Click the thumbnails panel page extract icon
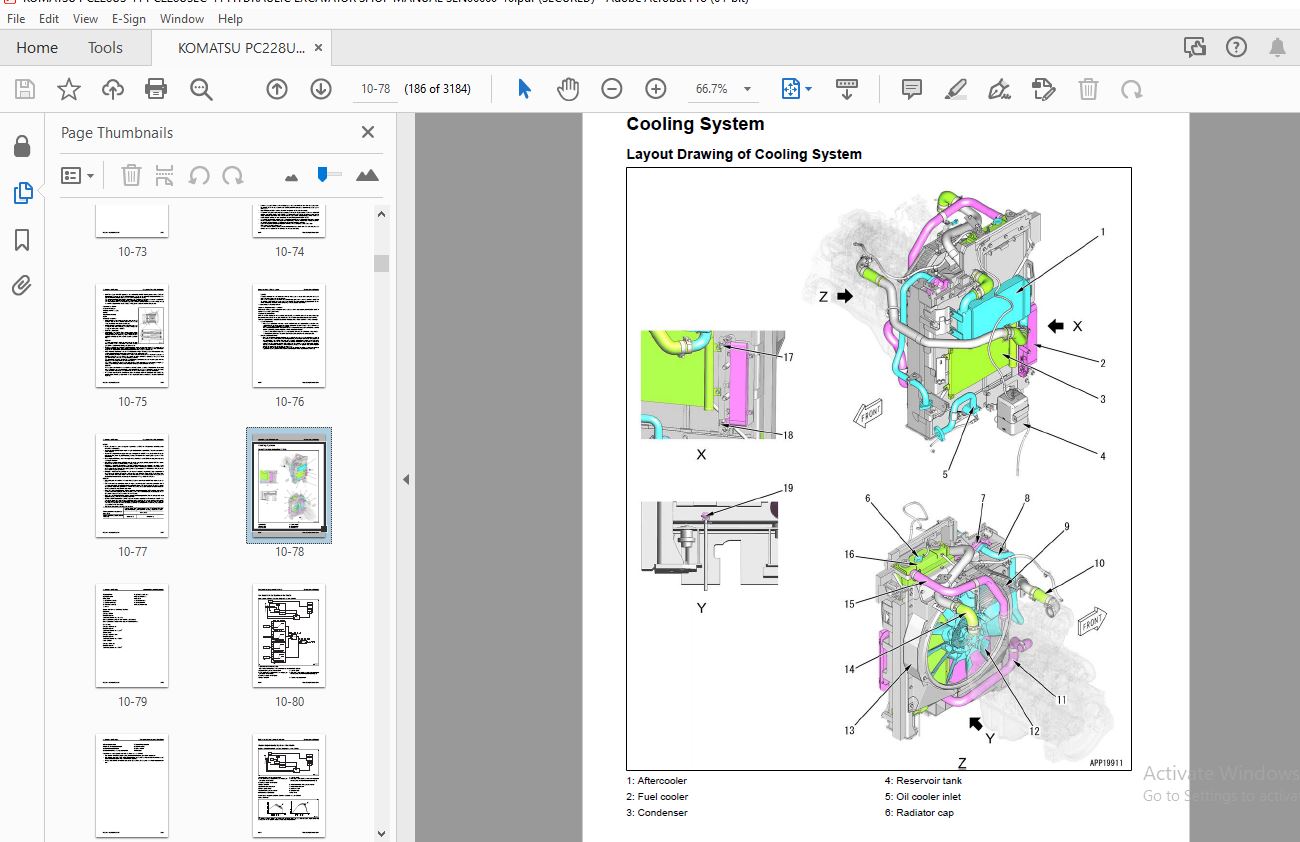This screenshot has width=1300, height=842. point(165,176)
